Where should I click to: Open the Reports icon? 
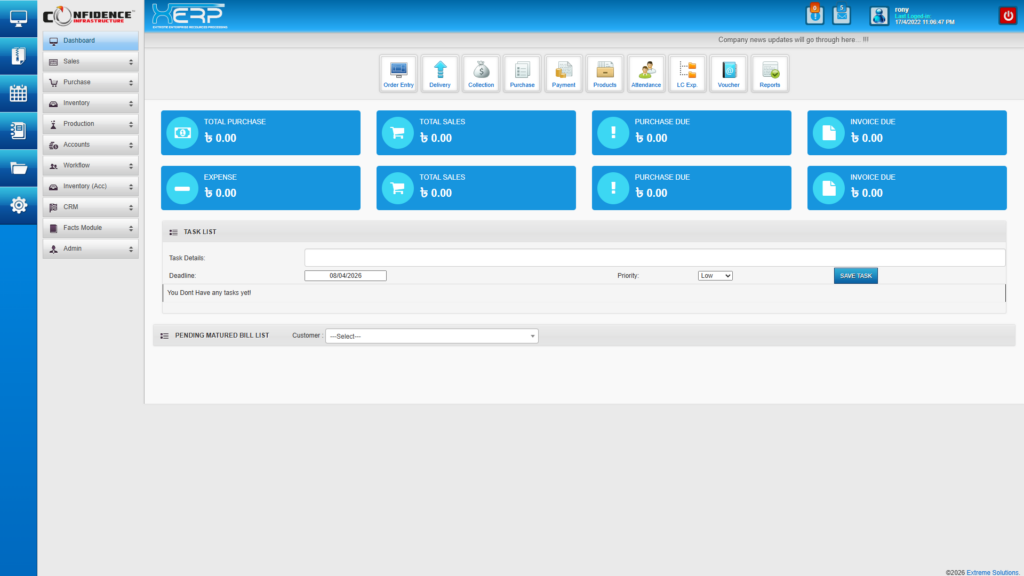click(770, 72)
